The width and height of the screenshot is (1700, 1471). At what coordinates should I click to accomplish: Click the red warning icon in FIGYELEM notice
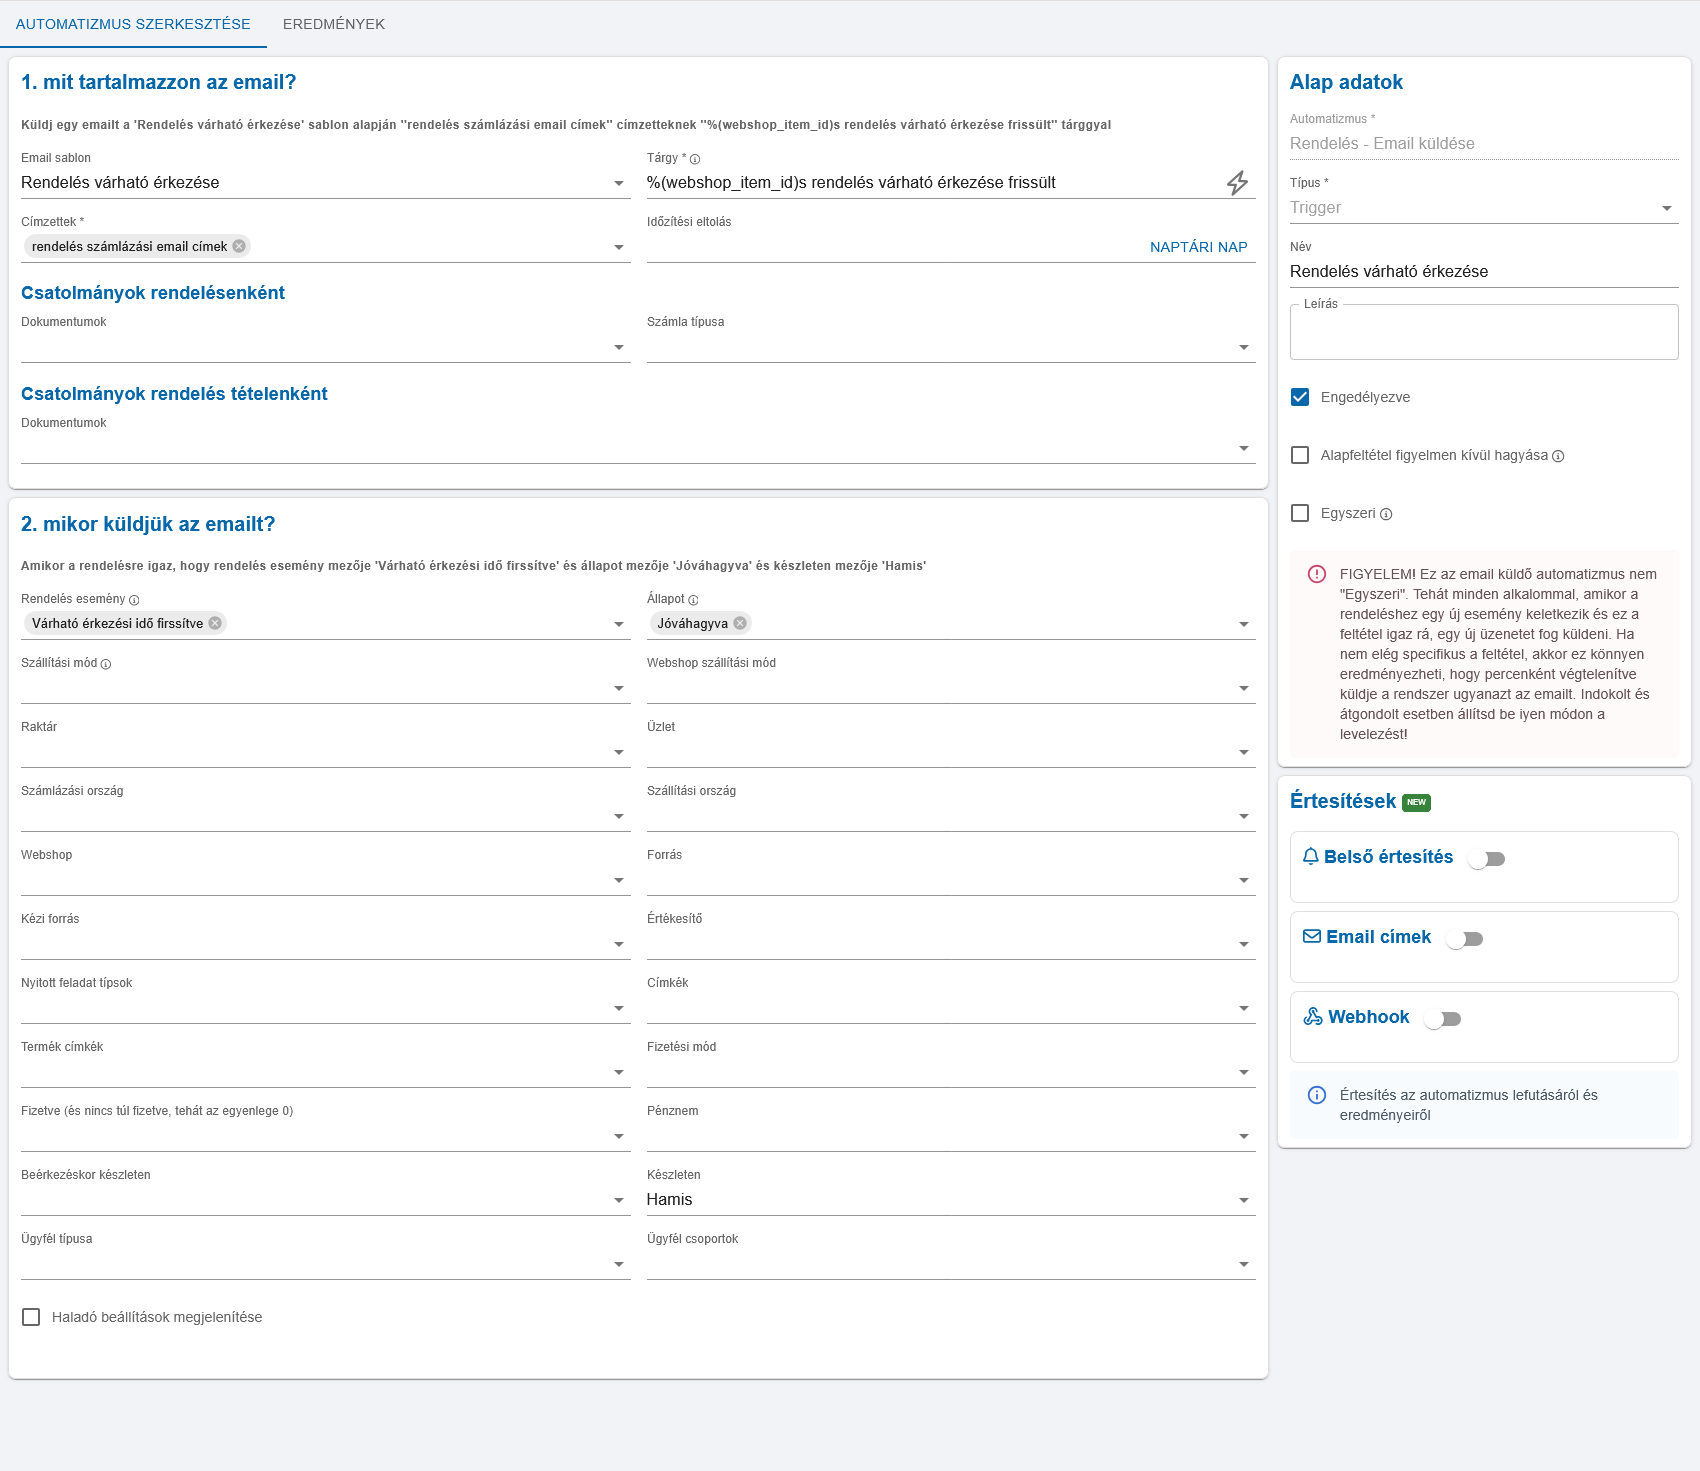tap(1317, 574)
